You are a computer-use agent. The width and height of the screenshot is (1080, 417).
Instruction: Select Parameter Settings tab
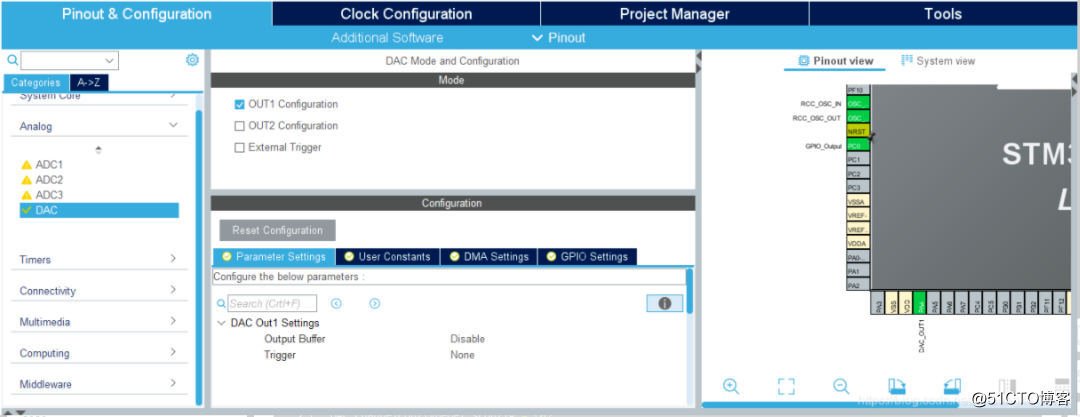[274, 256]
